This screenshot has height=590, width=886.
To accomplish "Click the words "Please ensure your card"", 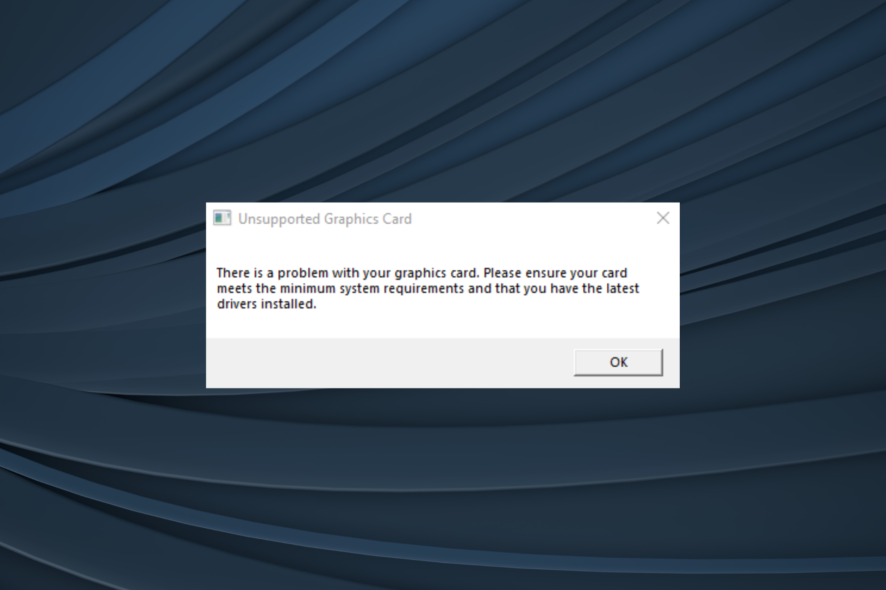I will click(555, 273).
